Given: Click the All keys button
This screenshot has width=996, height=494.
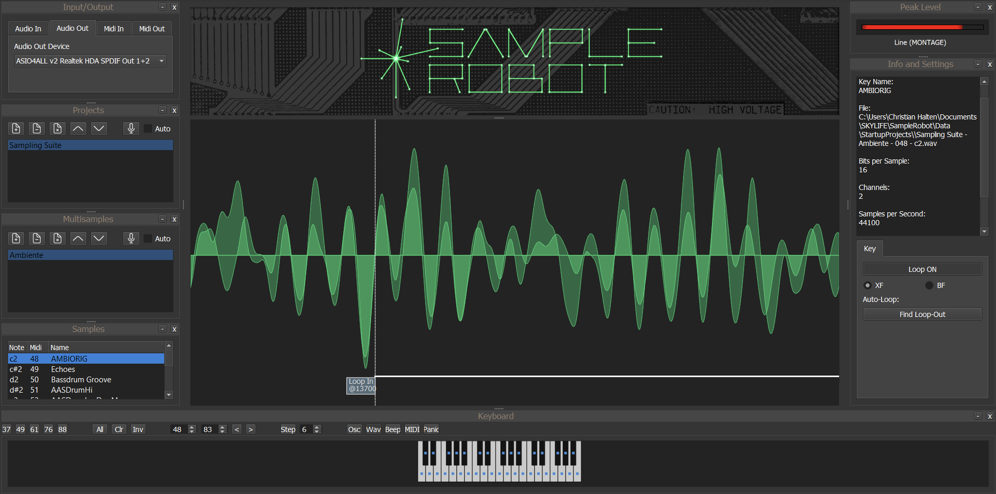Looking at the screenshot, I should (100, 429).
